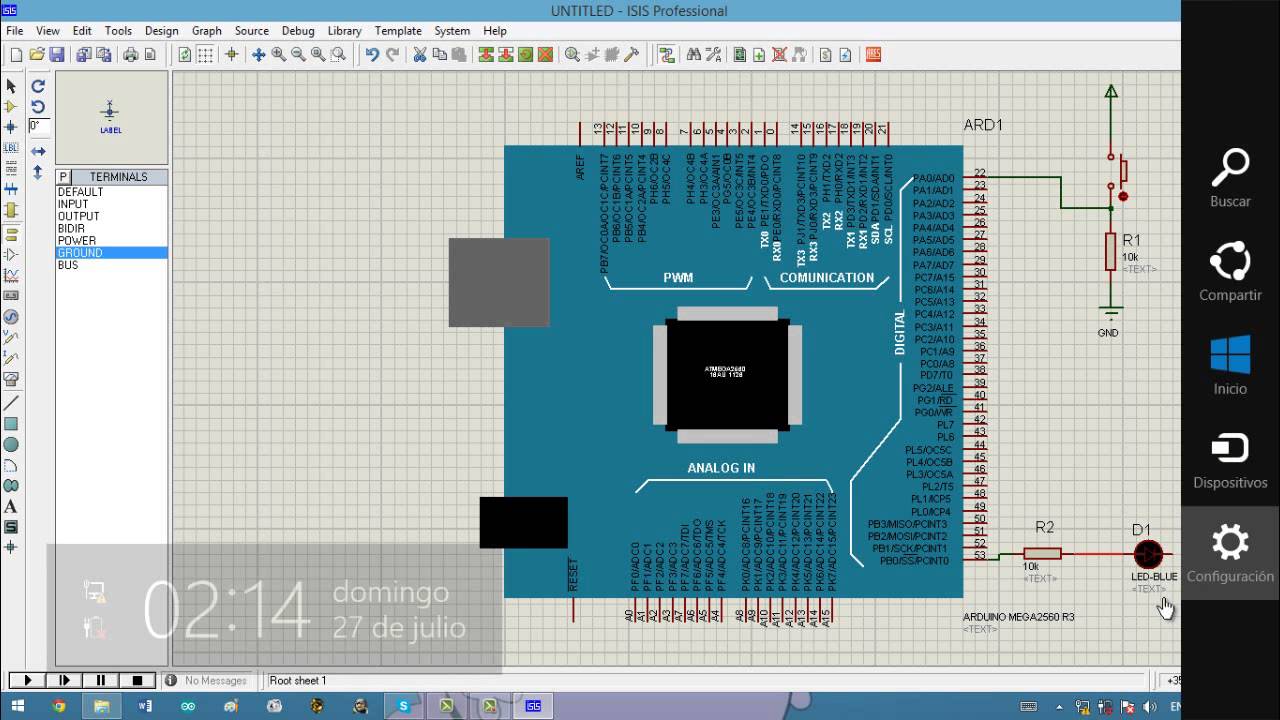1280x720 pixels.
Task: Open the File menu
Action: 15,31
